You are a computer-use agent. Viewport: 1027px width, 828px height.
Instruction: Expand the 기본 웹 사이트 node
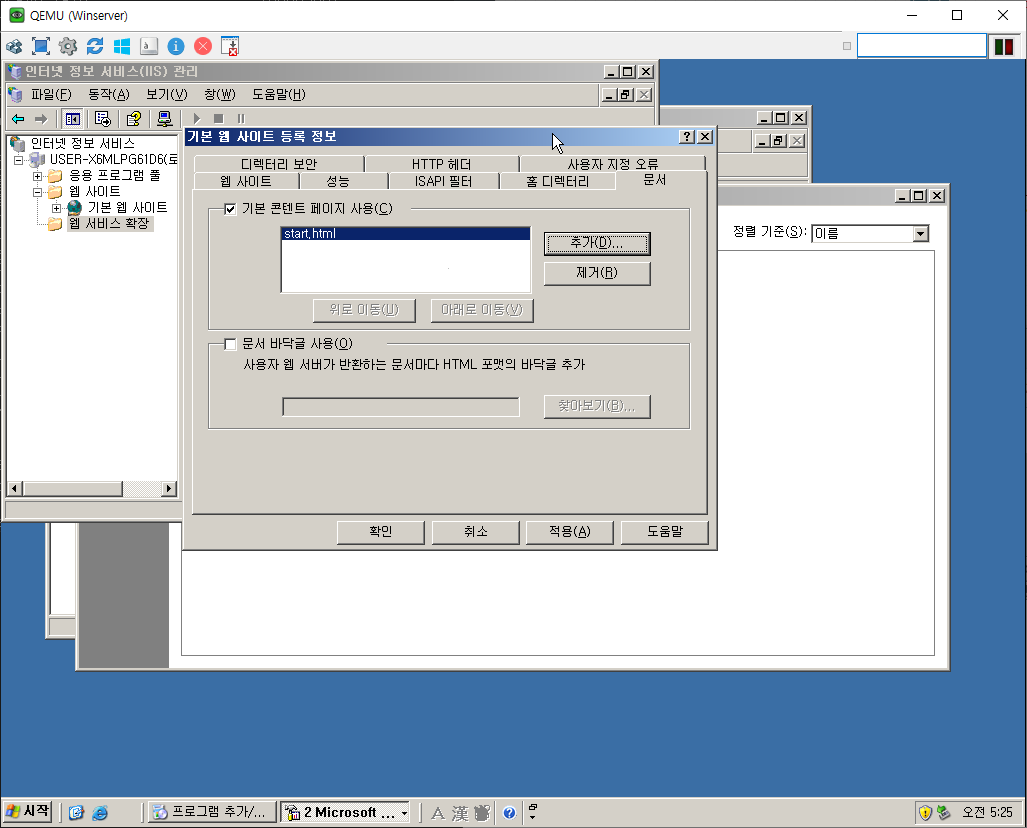pyautogui.click(x=56, y=208)
